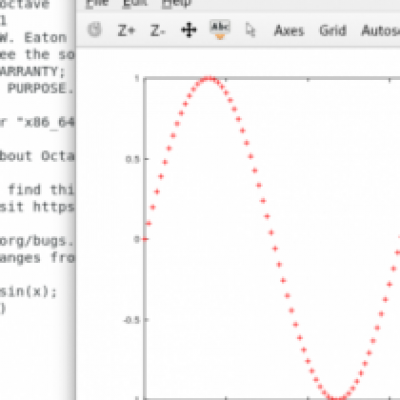Click the peak of the red sine curve
The height and width of the screenshot is (400, 400).
[x=209, y=79]
